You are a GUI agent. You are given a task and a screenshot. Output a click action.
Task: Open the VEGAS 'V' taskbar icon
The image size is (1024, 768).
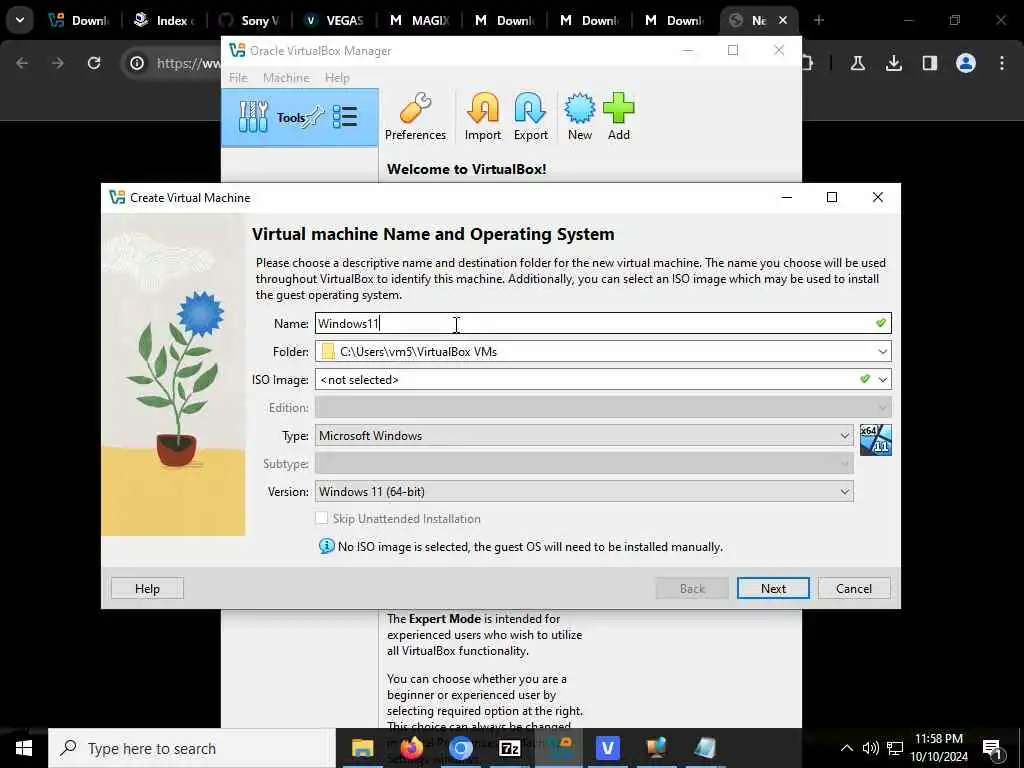click(x=607, y=748)
